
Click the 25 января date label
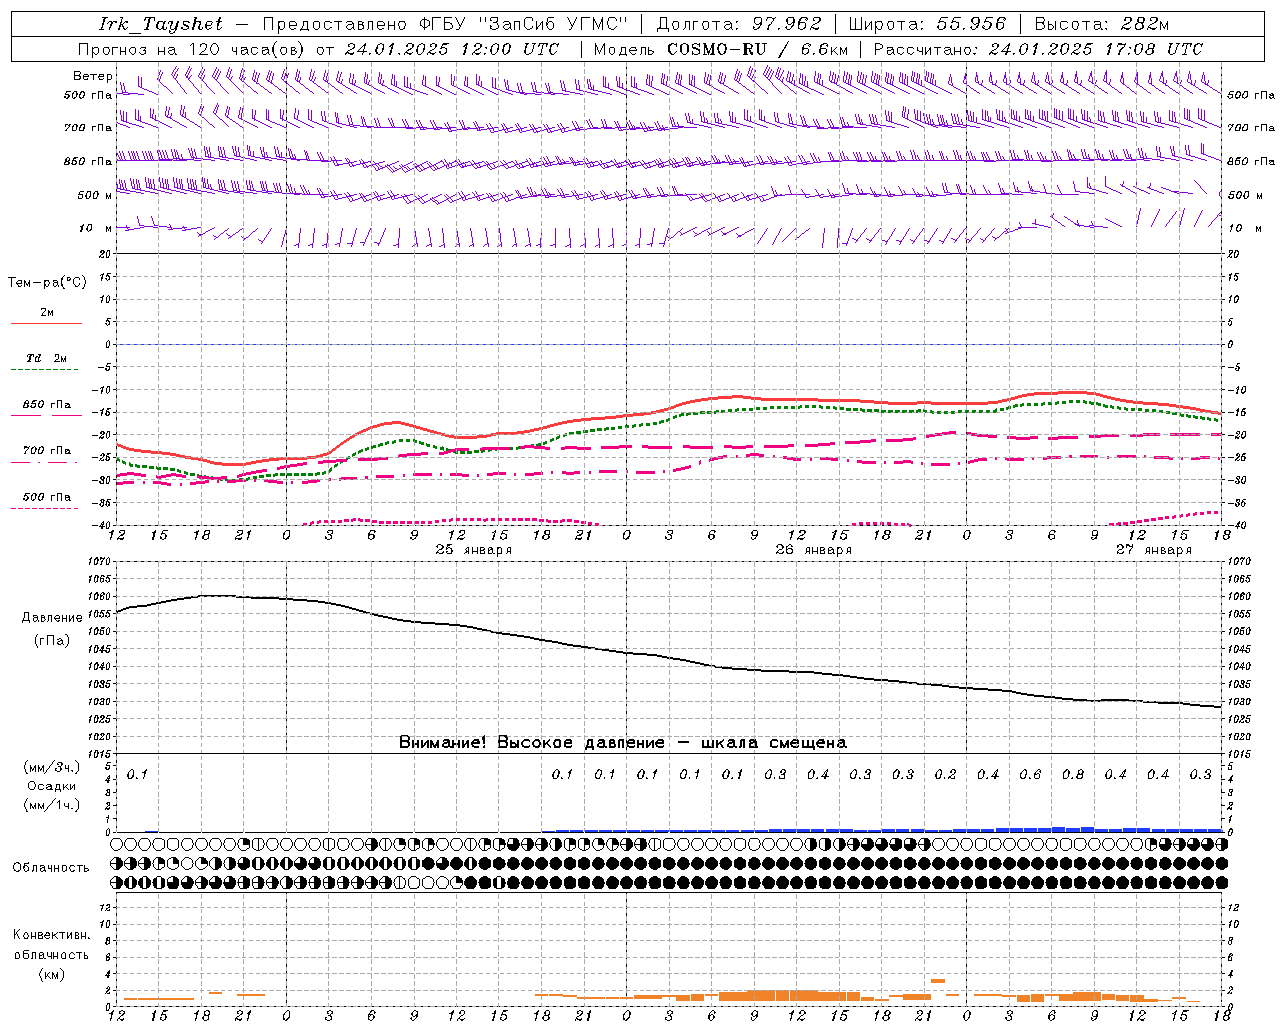pyautogui.click(x=473, y=549)
